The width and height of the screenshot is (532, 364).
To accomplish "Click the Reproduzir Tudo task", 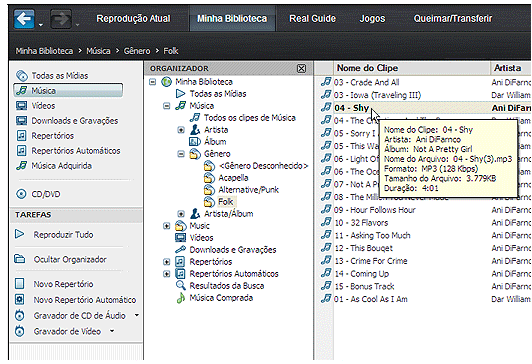I will (x=54, y=234).
